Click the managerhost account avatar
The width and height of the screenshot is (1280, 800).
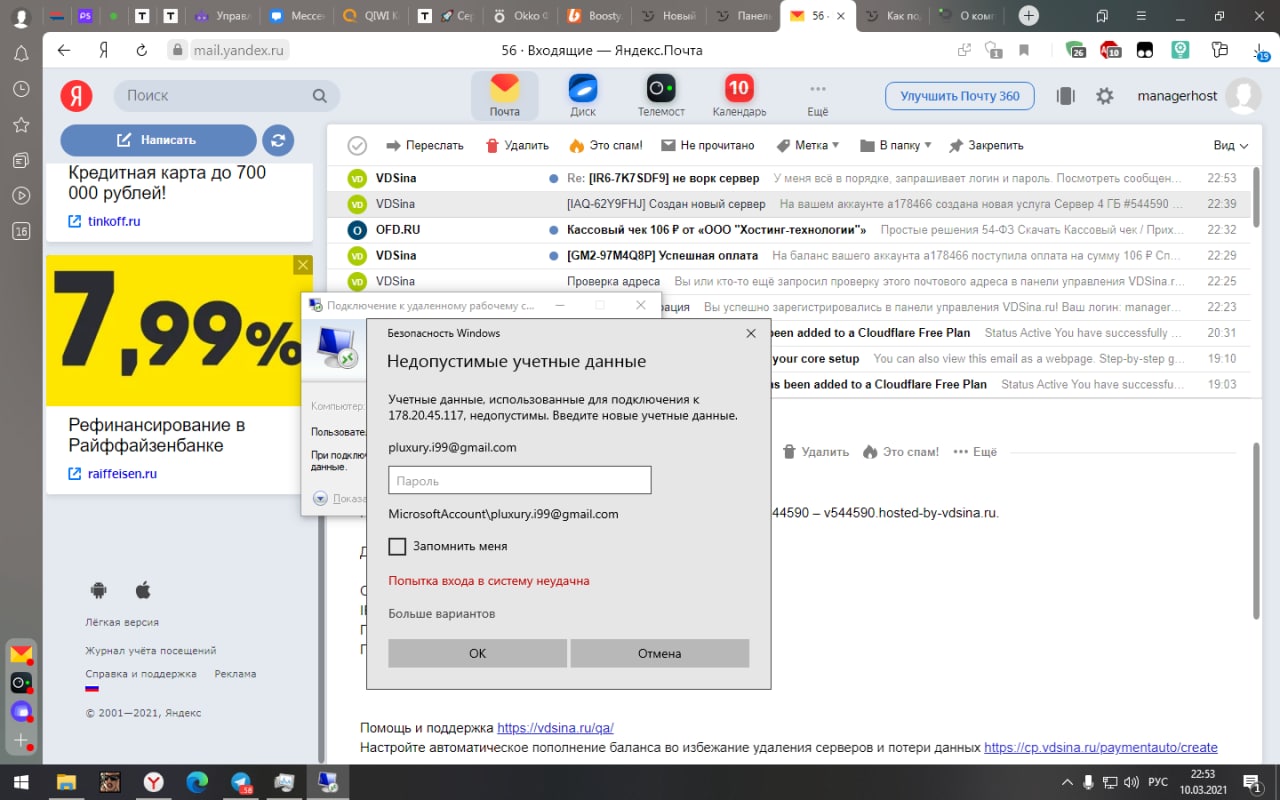pyautogui.click(x=1243, y=96)
